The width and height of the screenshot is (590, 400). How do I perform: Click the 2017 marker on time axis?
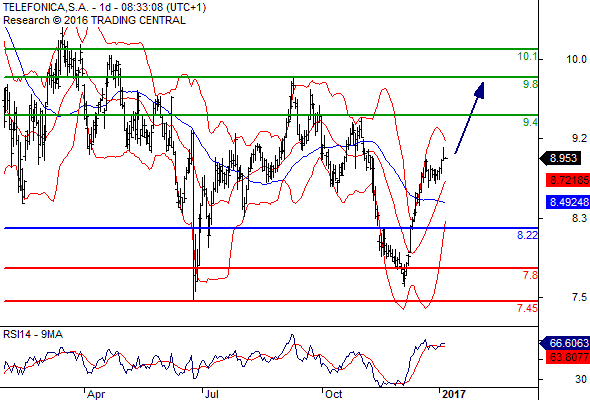coord(454,394)
